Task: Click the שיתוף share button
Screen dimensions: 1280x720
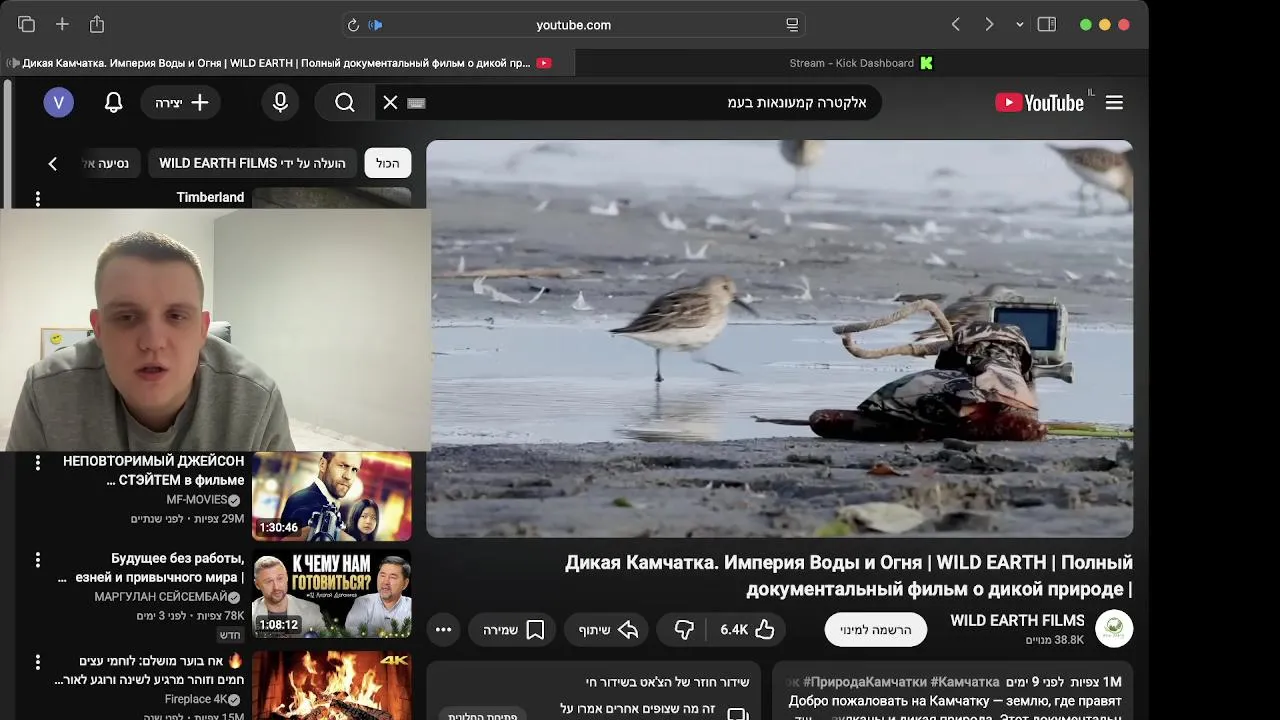Action: [608, 629]
